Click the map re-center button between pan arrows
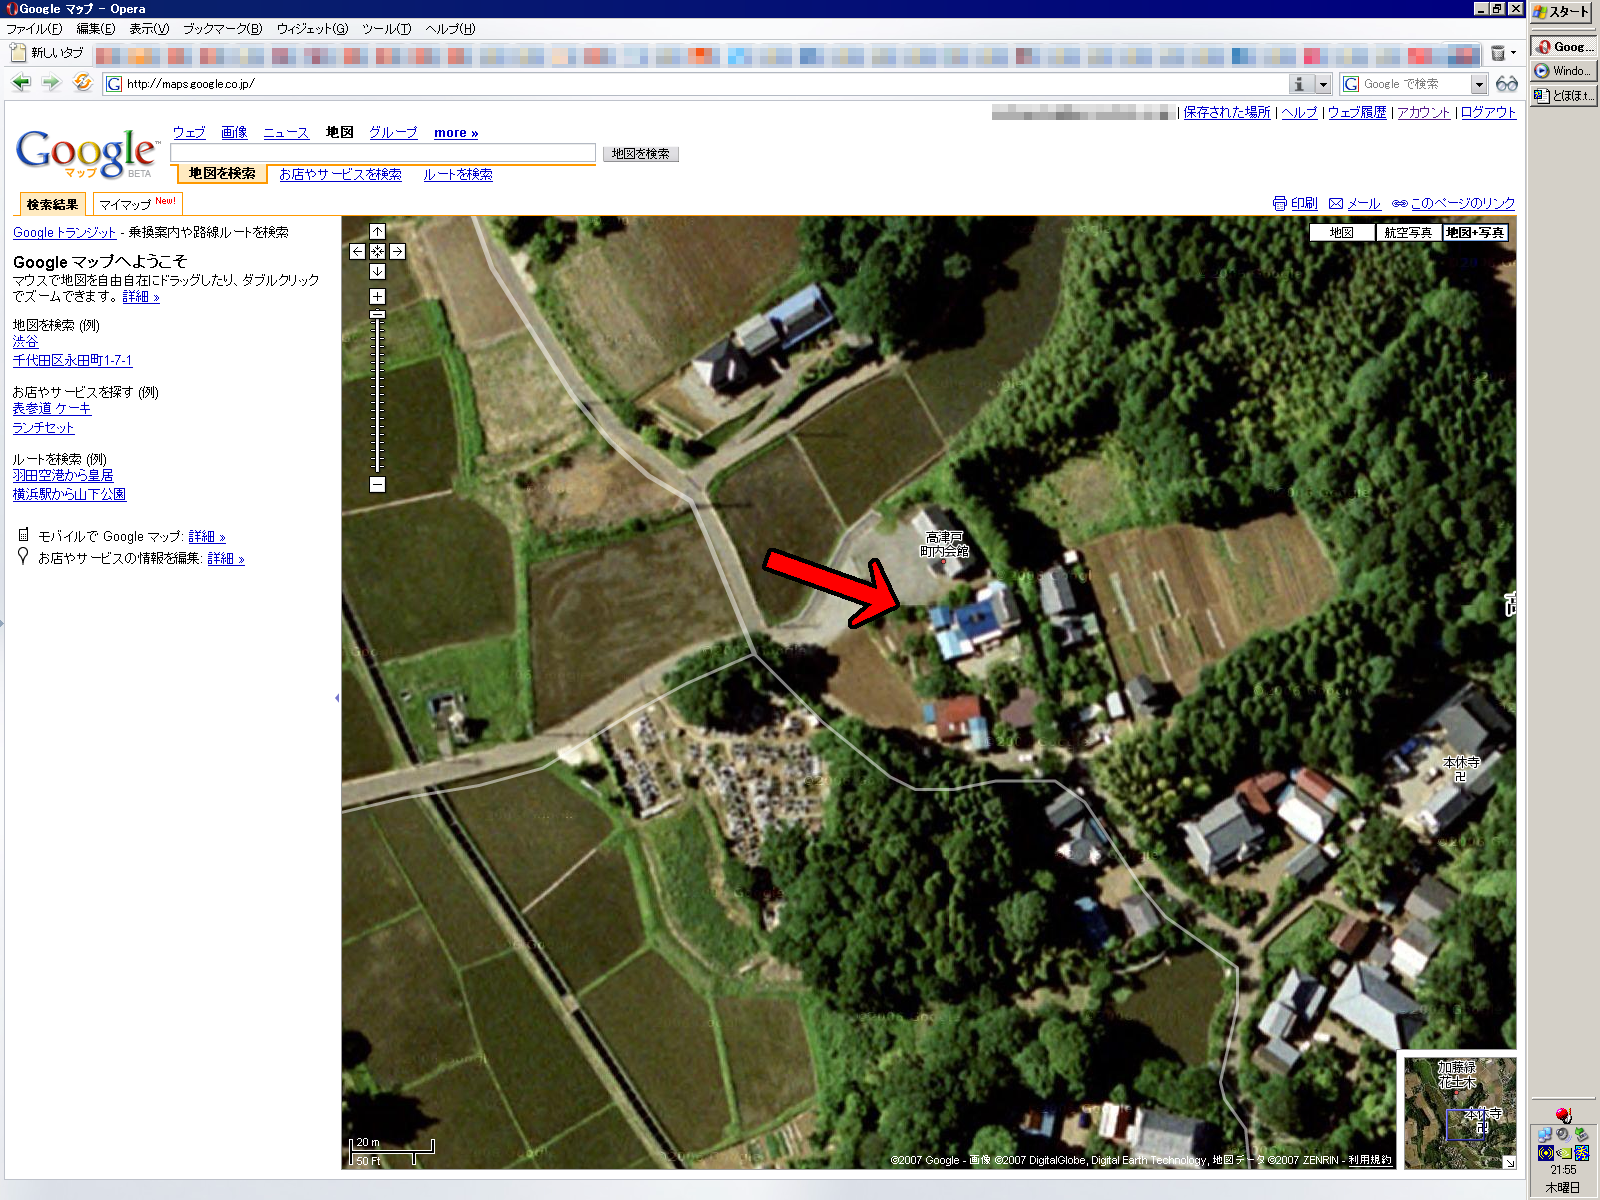Viewport: 1600px width, 1200px height. 377,252
